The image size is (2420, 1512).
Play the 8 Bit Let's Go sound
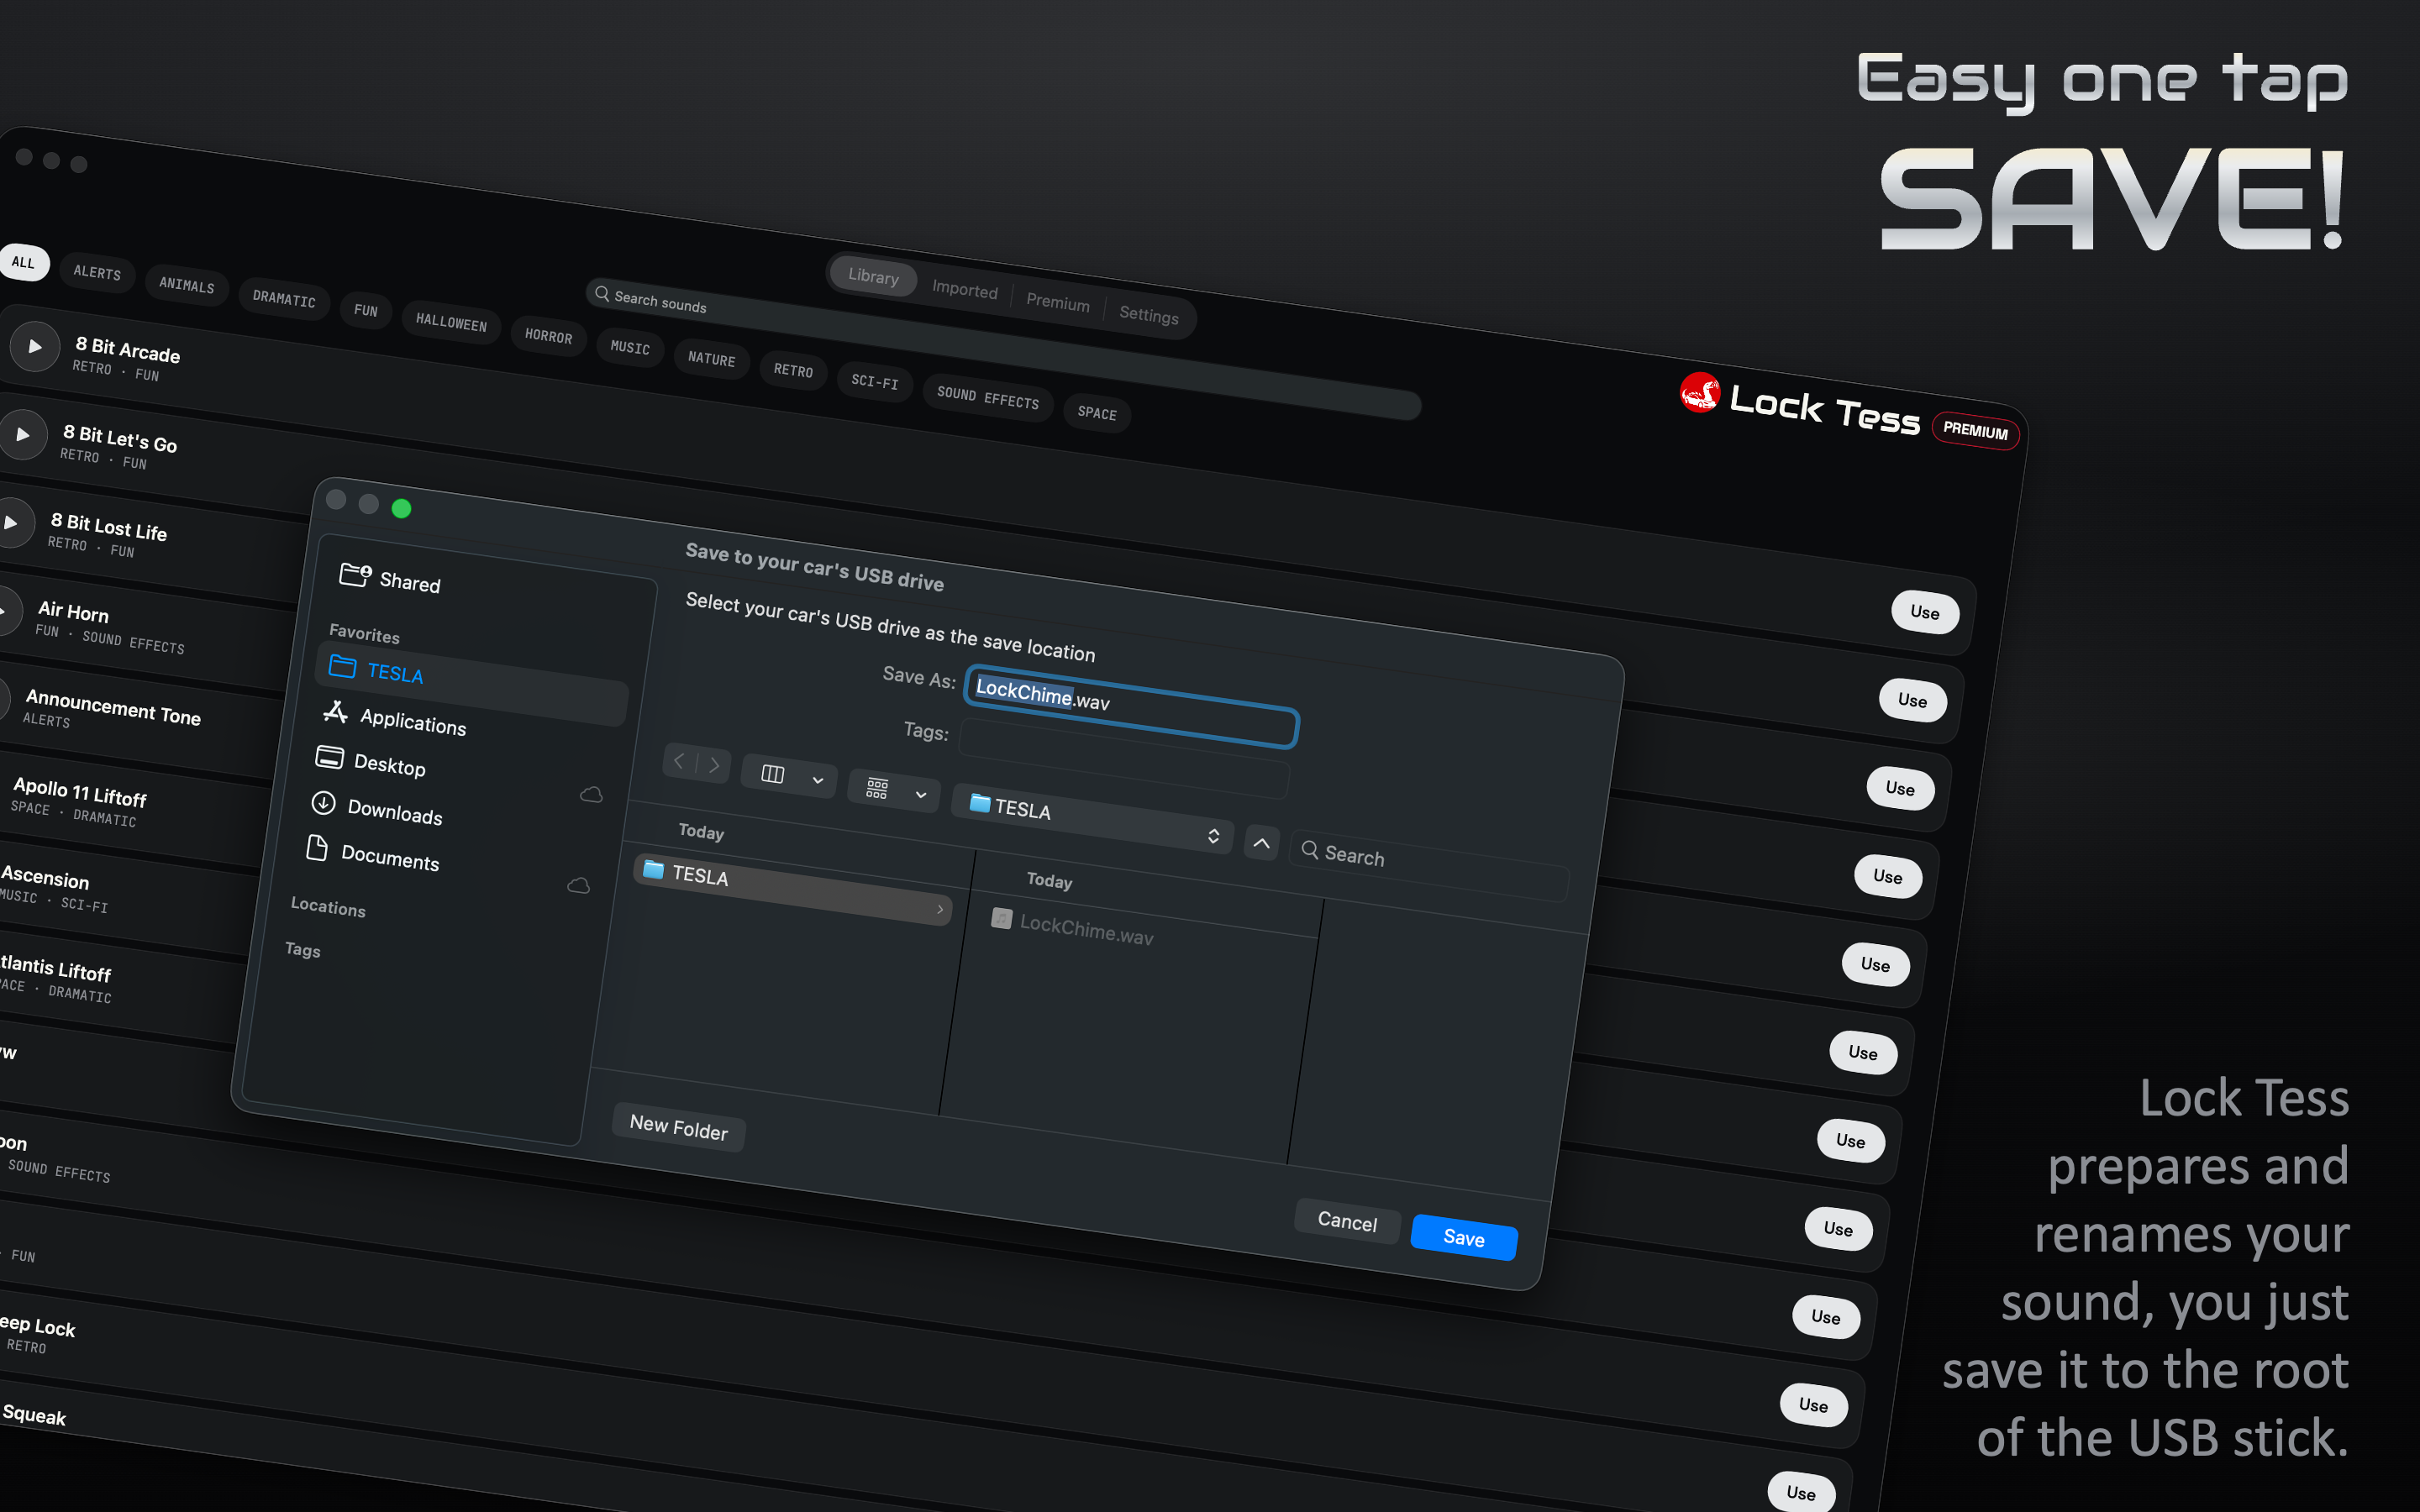point(23,434)
